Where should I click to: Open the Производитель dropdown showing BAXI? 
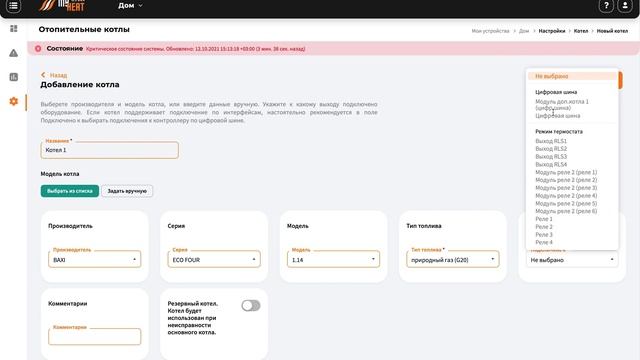click(x=95, y=260)
